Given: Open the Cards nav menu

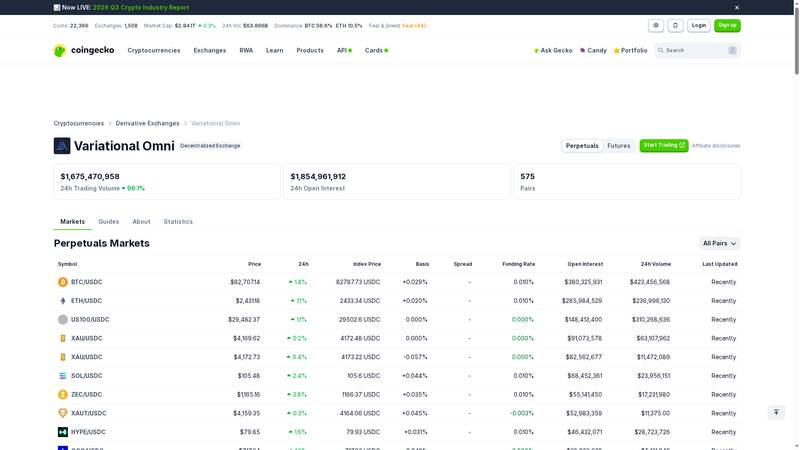Looking at the screenshot, I should click(376, 51).
